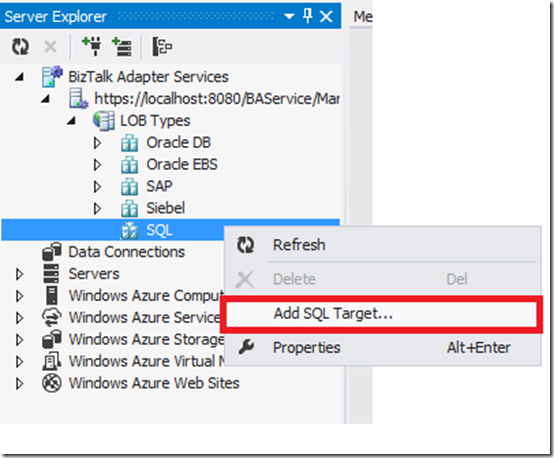Select the Servers label
This screenshot has height=458, width=554.
pyautogui.click(x=94, y=274)
